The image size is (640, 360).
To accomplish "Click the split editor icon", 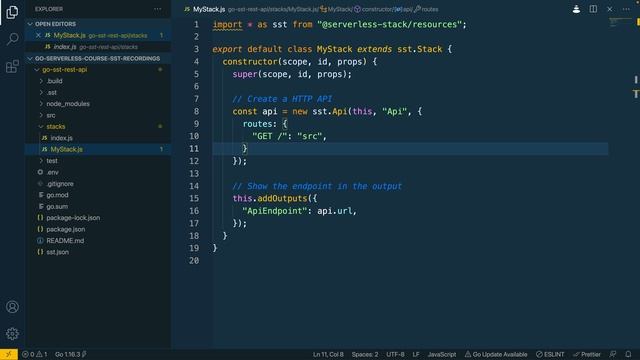I will pos(593,9).
